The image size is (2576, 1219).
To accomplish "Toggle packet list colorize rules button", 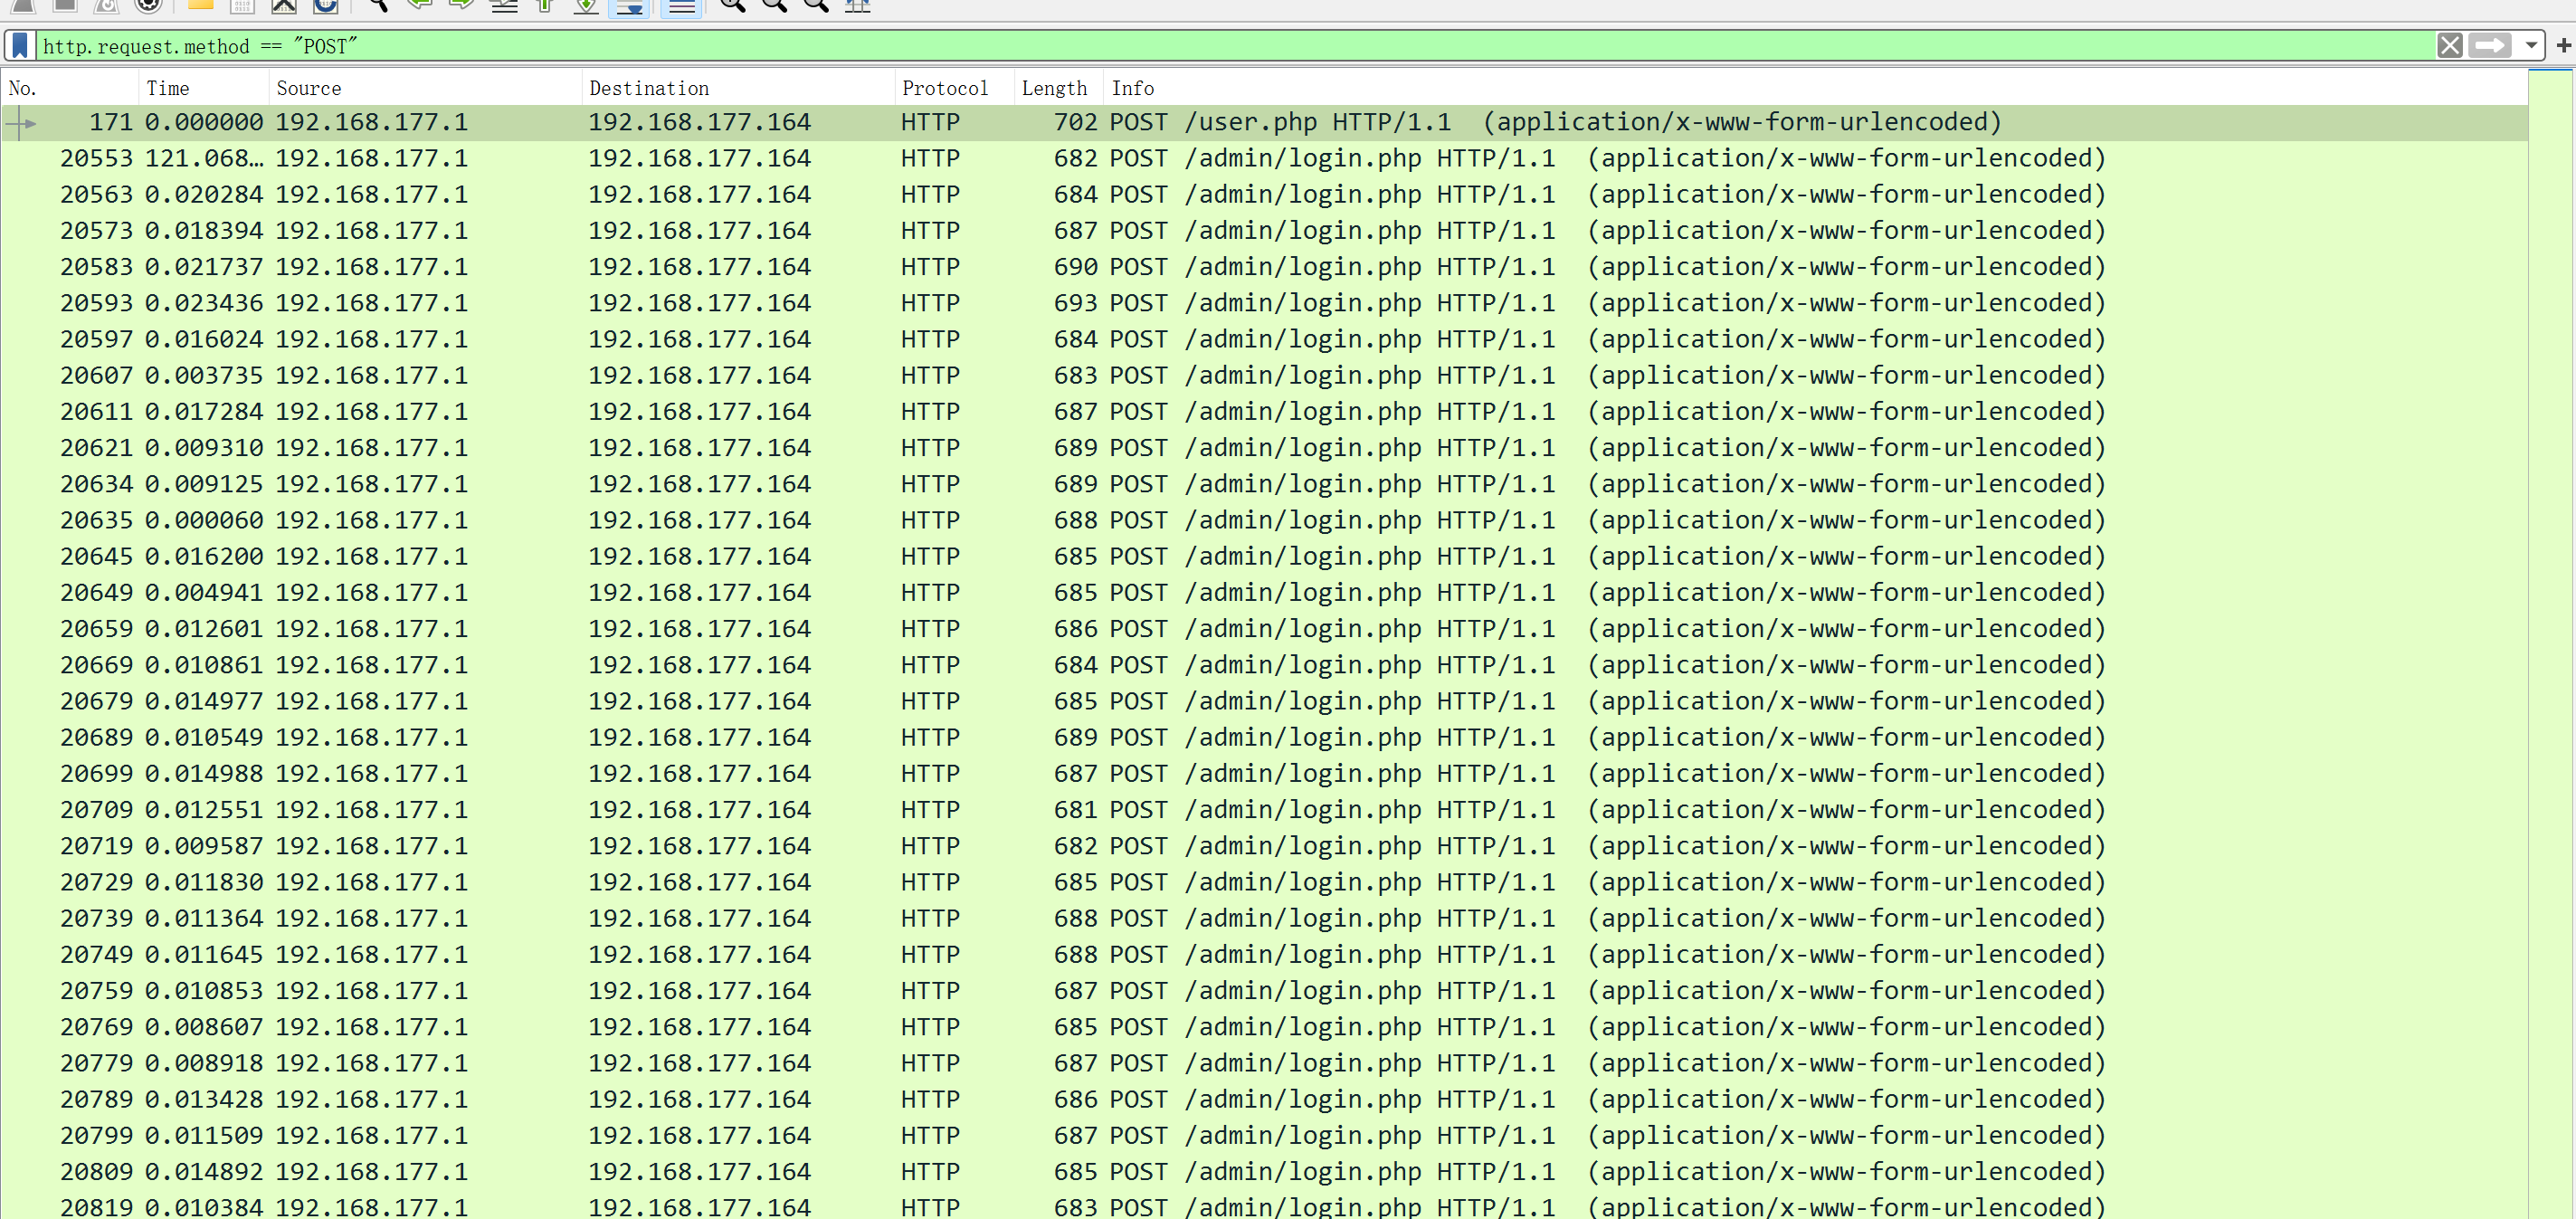I will click(681, 6).
